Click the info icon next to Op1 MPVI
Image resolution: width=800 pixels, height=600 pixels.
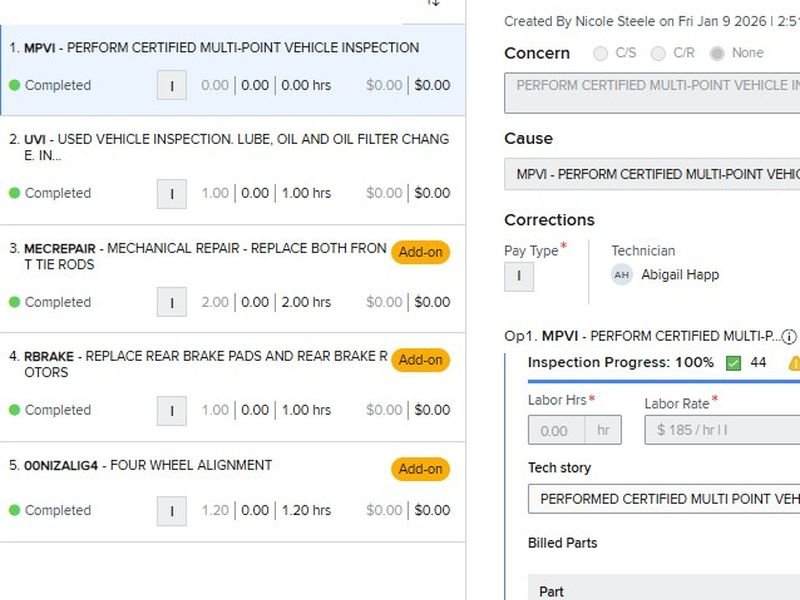[x=789, y=336]
